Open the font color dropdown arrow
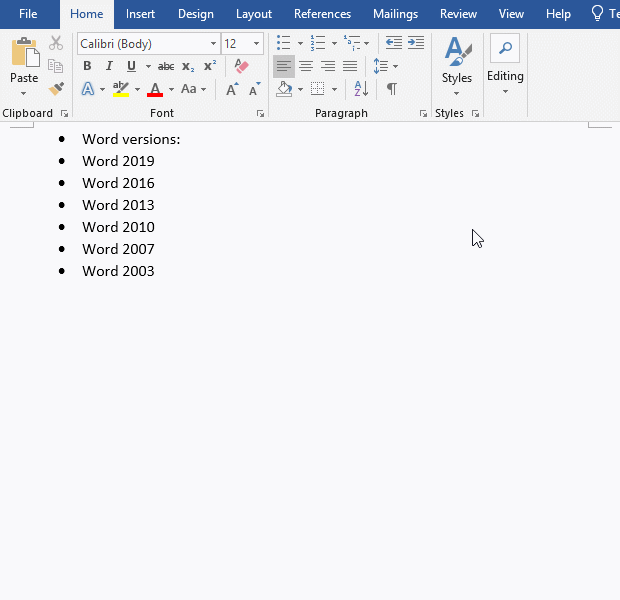The height and width of the screenshot is (600, 620). click(x=171, y=90)
